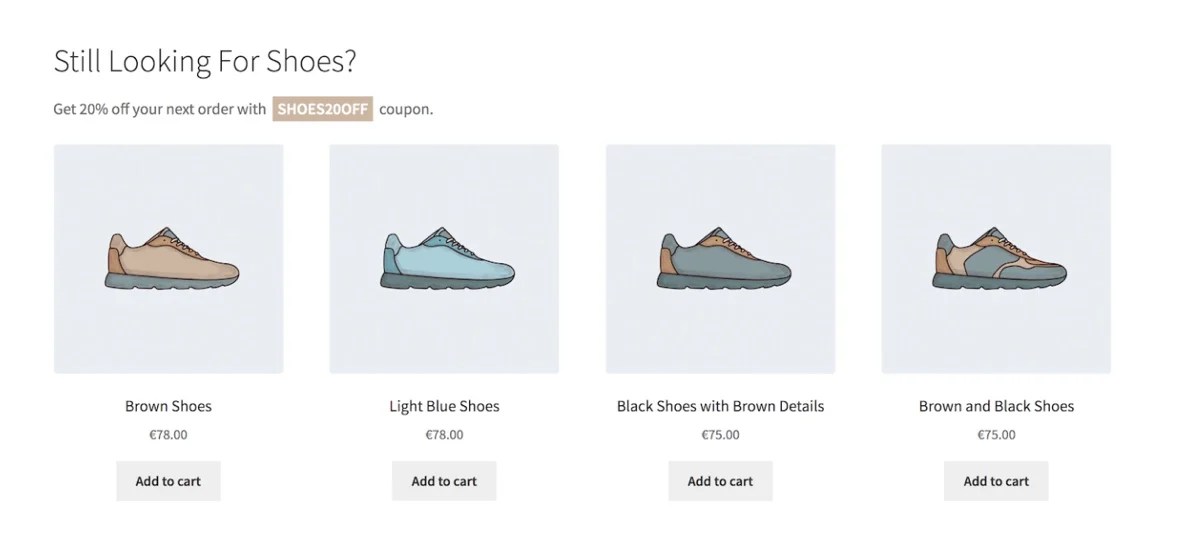This screenshot has height=550, width=1200.
Task: Add Brown Shoes to cart
Action: (168, 481)
